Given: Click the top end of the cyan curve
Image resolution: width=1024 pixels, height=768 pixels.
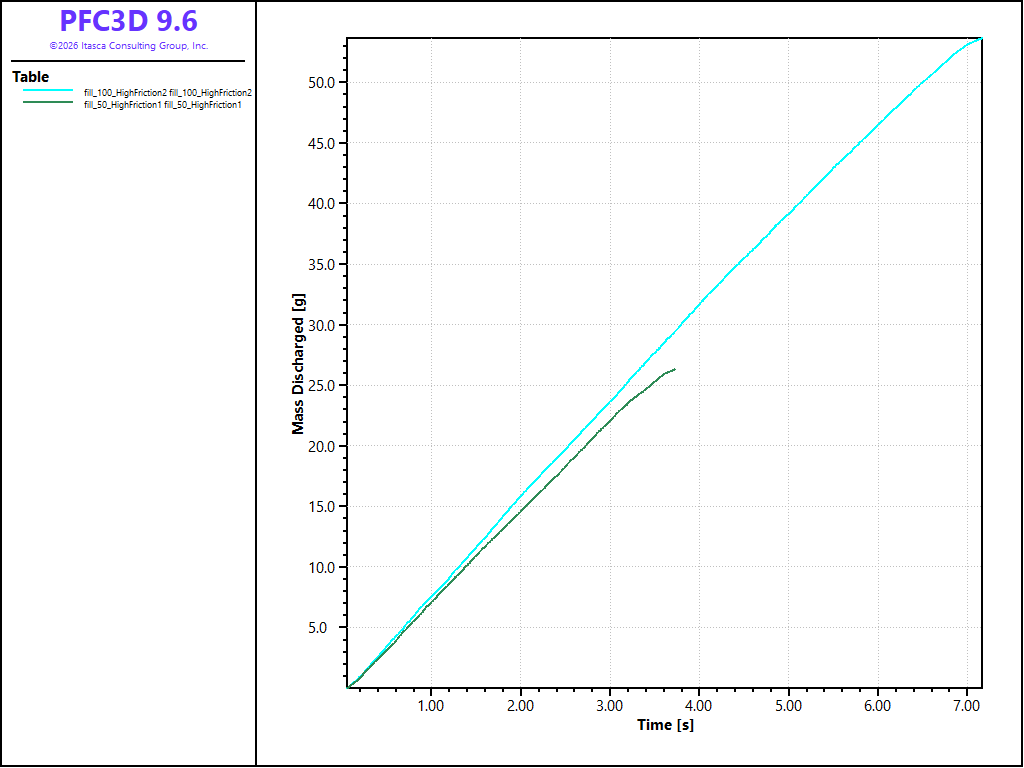Looking at the screenshot, I should [981, 38].
